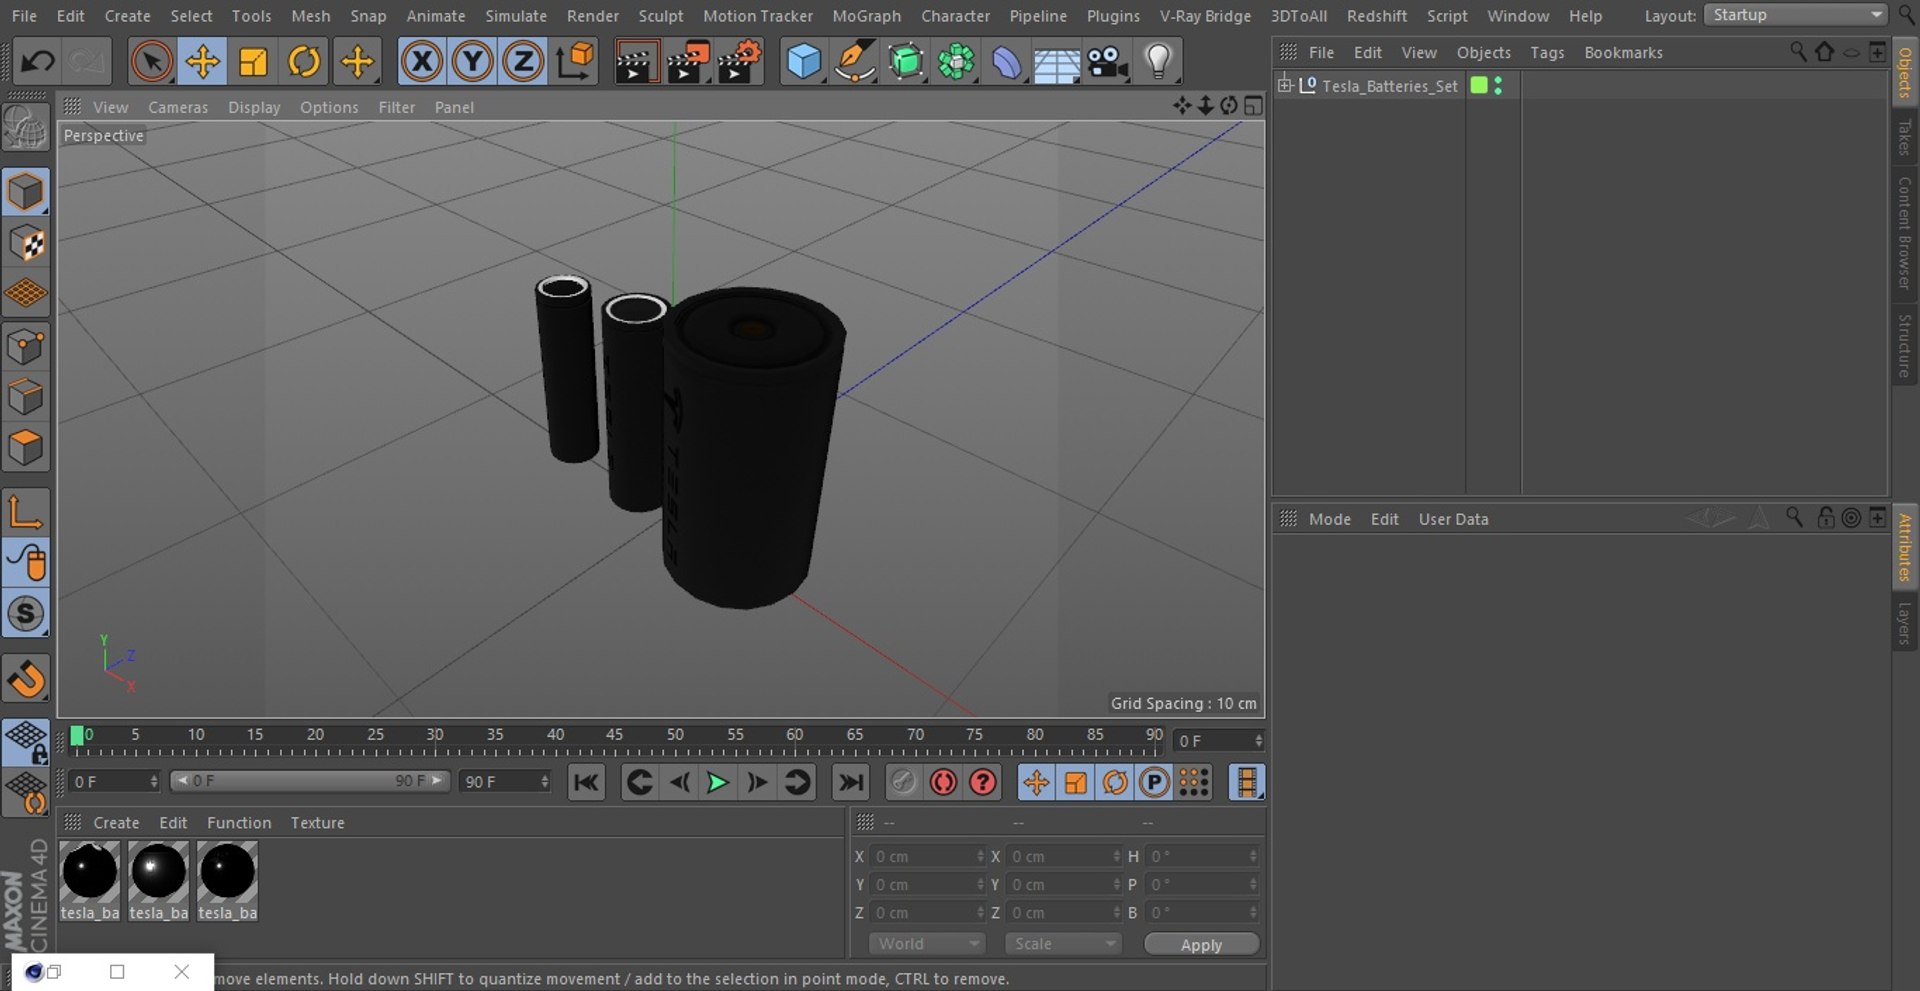Toggle X axis lock

tap(422, 62)
